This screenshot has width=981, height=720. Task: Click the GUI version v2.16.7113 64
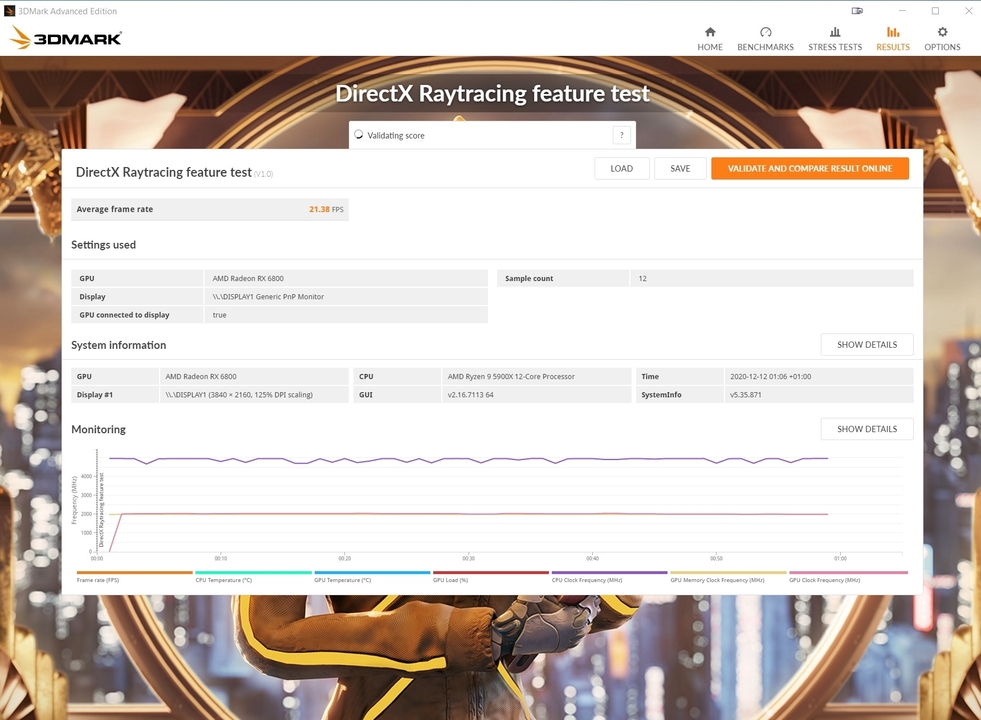[470, 395]
